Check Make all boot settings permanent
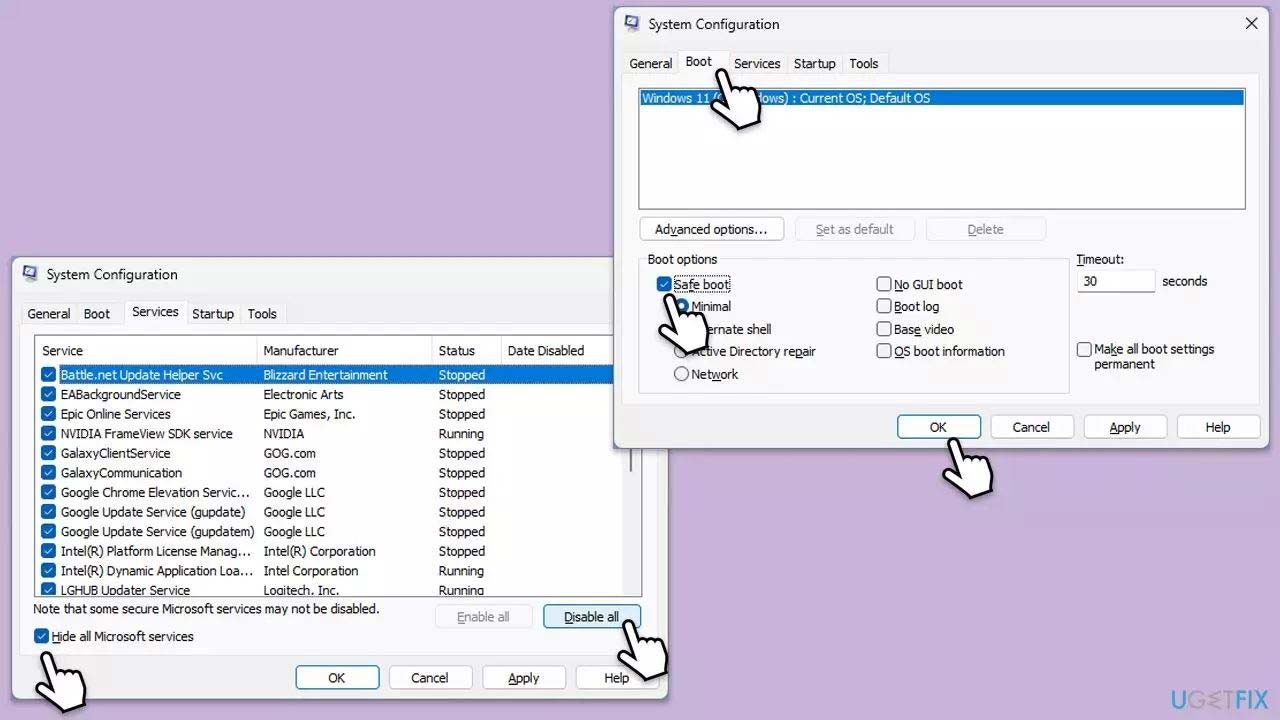This screenshot has height=720, width=1280. pyautogui.click(x=1084, y=350)
